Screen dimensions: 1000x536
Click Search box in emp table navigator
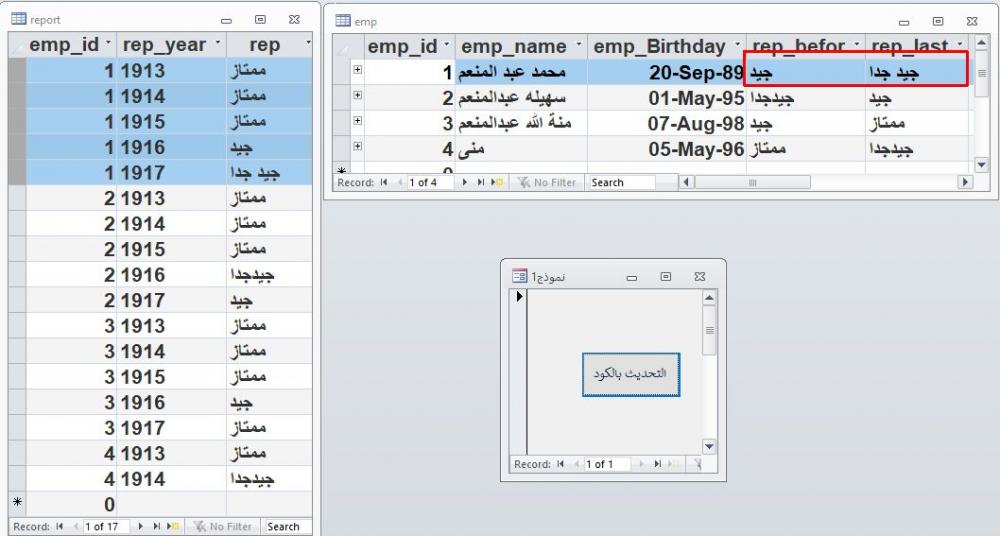point(621,183)
